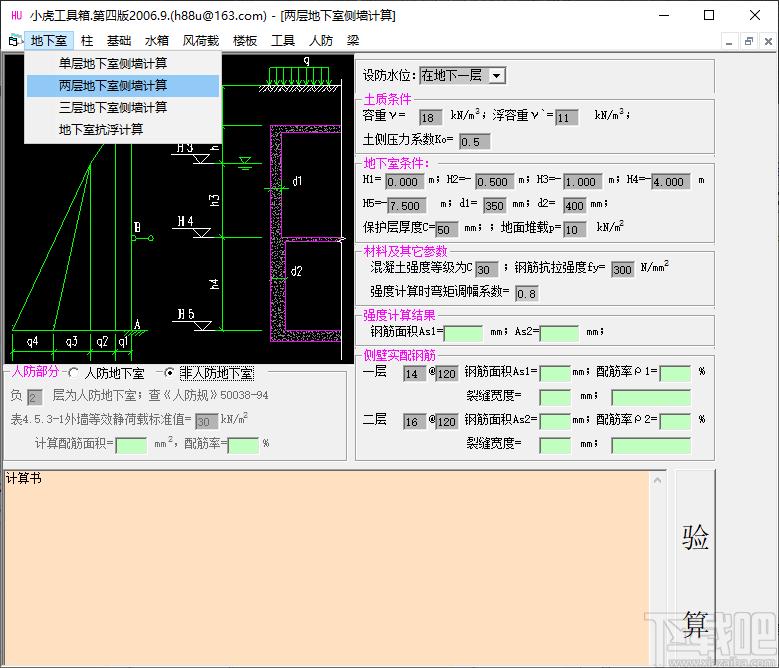Click the 强度计算结果 As1 output field
Image resolution: width=779 pixels, height=668 pixels.
463,333
